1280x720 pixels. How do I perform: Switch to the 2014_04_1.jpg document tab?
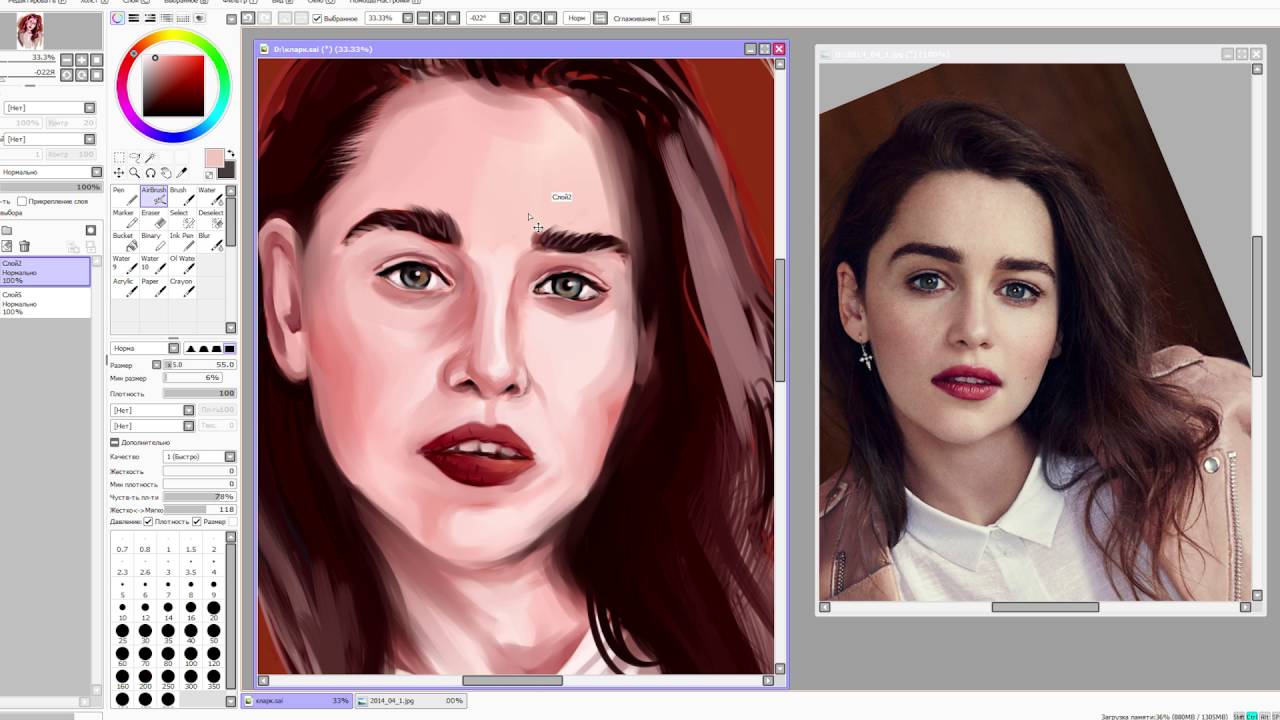[410, 701]
